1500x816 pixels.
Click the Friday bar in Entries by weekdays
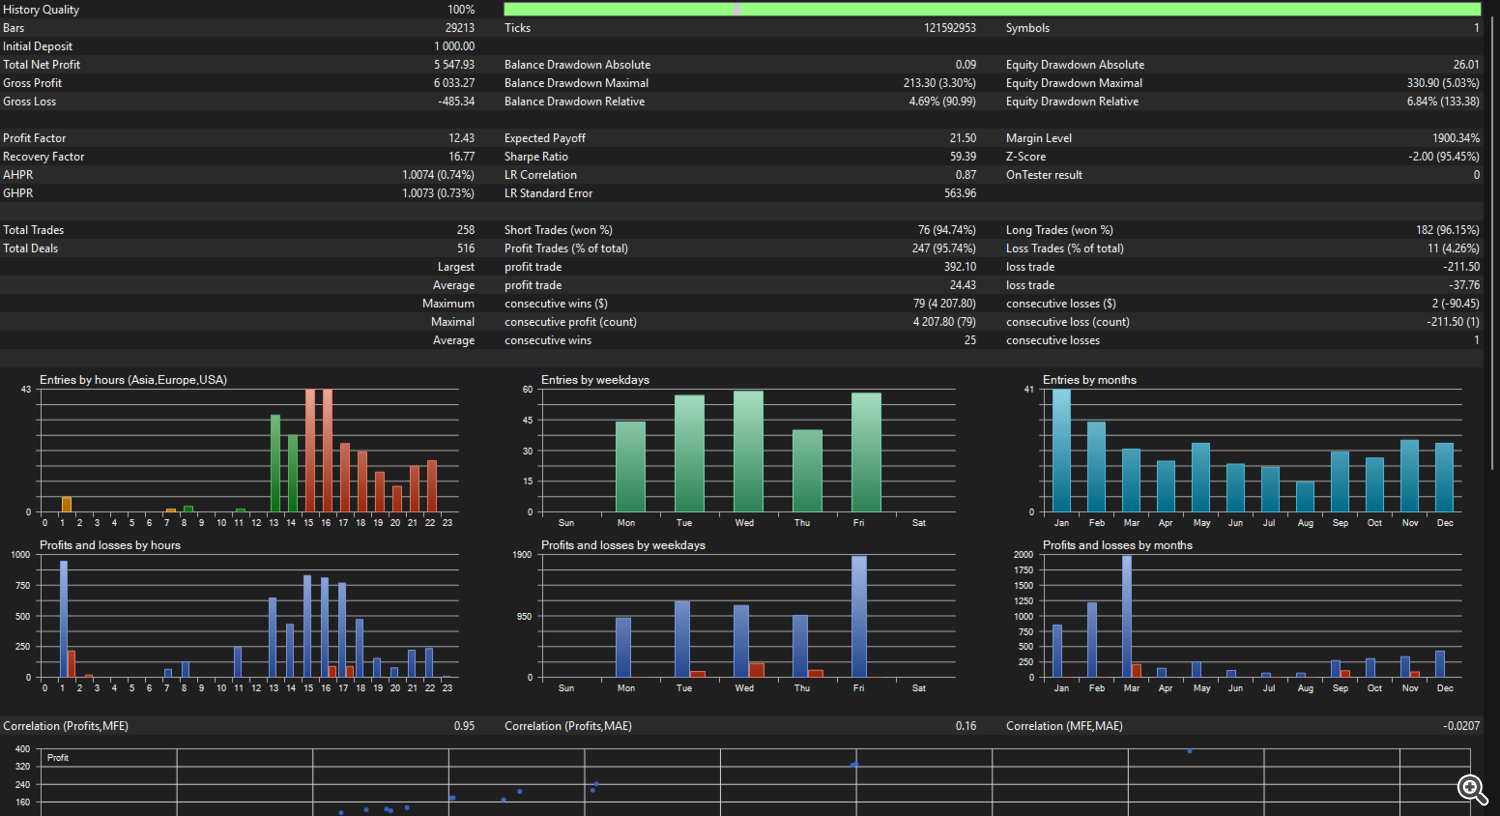866,452
